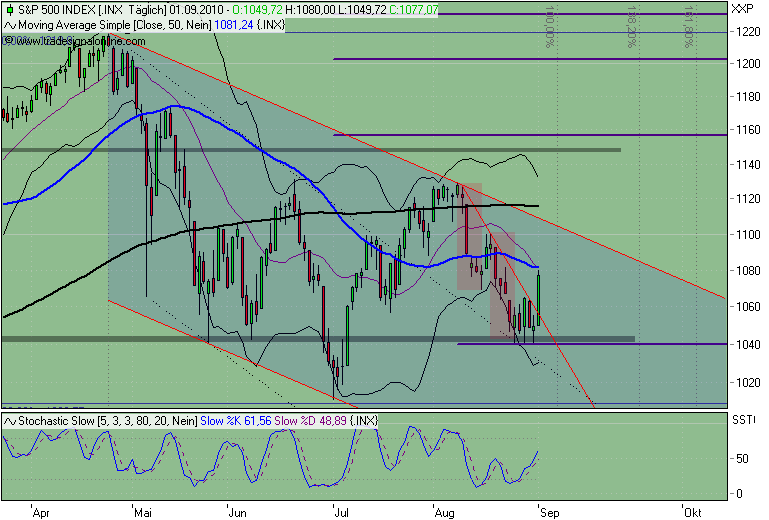
Task: Click the XXP label at top right
Action: [742, 9]
